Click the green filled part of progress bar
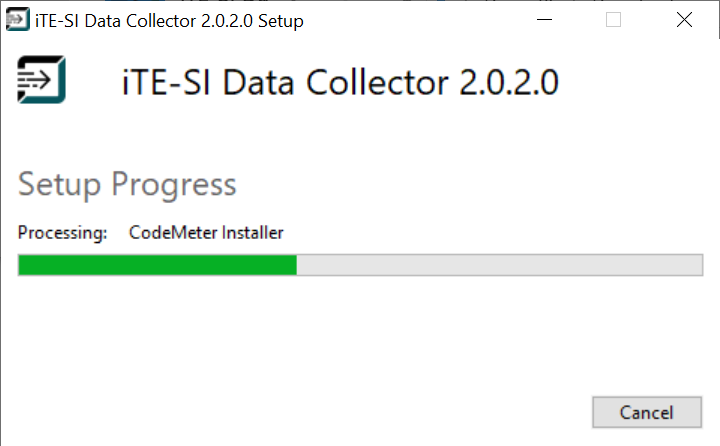Screen dimensions: 720x446 click(157, 265)
